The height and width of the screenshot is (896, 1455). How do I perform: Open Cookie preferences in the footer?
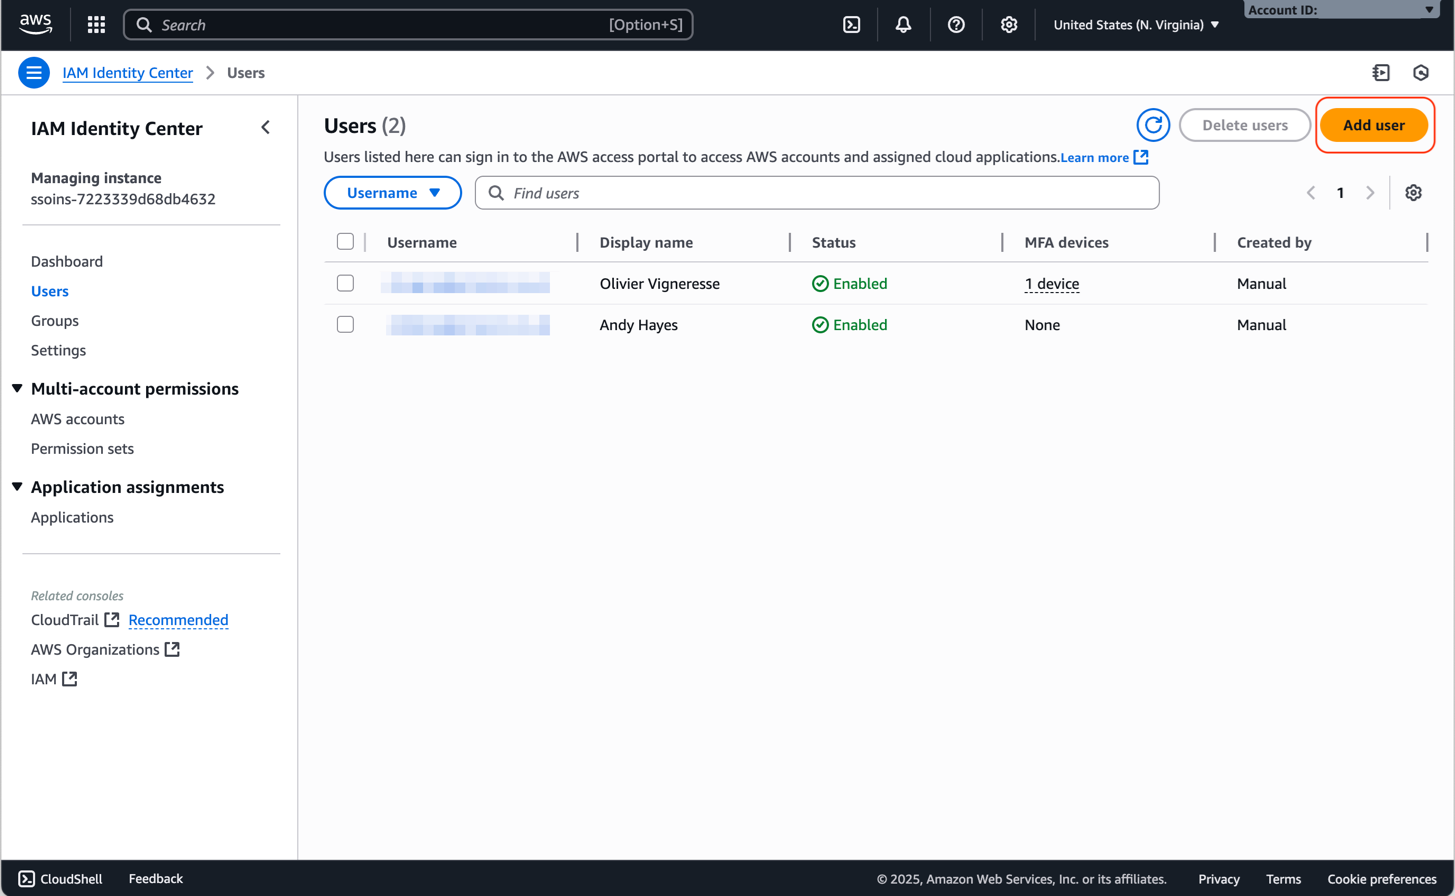[x=1382, y=879]
